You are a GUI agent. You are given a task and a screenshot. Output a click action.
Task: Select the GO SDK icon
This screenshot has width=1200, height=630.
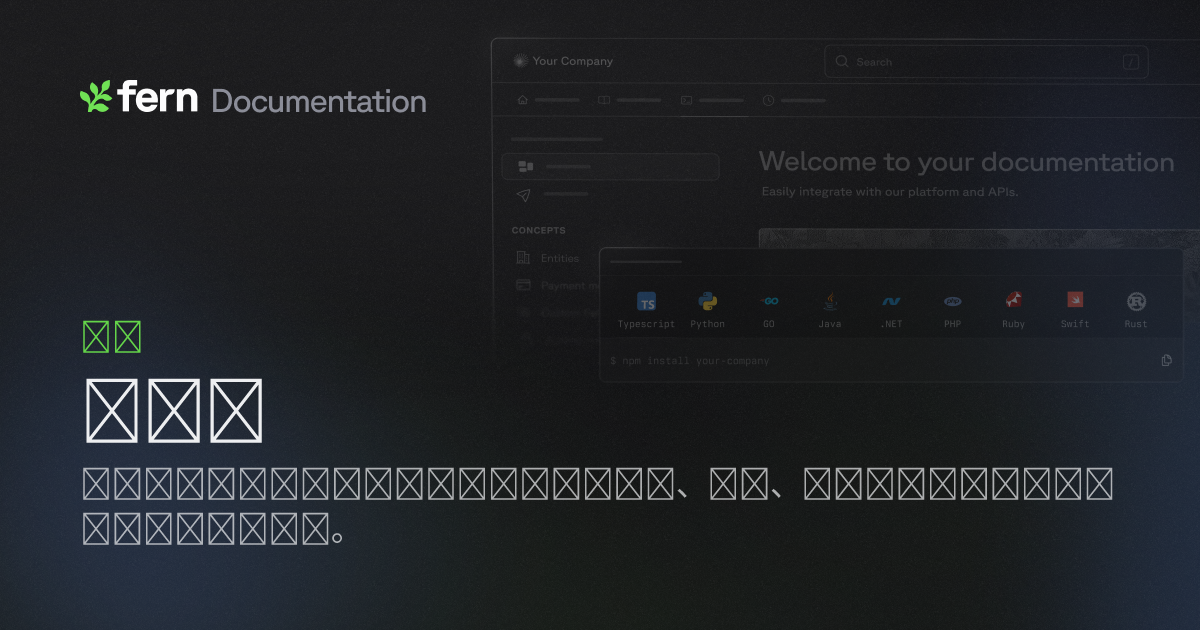click(769, 301)
